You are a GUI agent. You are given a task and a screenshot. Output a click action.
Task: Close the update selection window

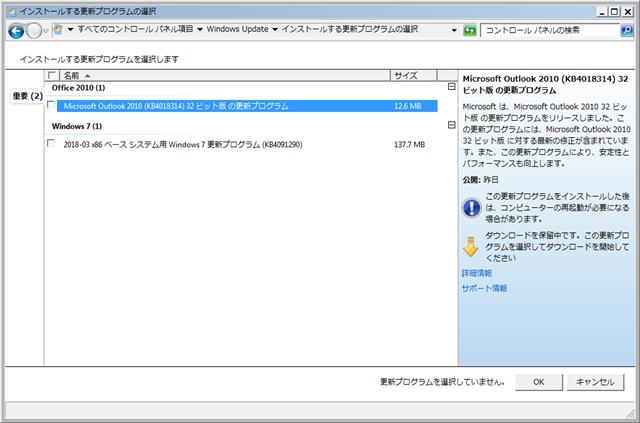[627, 11]
